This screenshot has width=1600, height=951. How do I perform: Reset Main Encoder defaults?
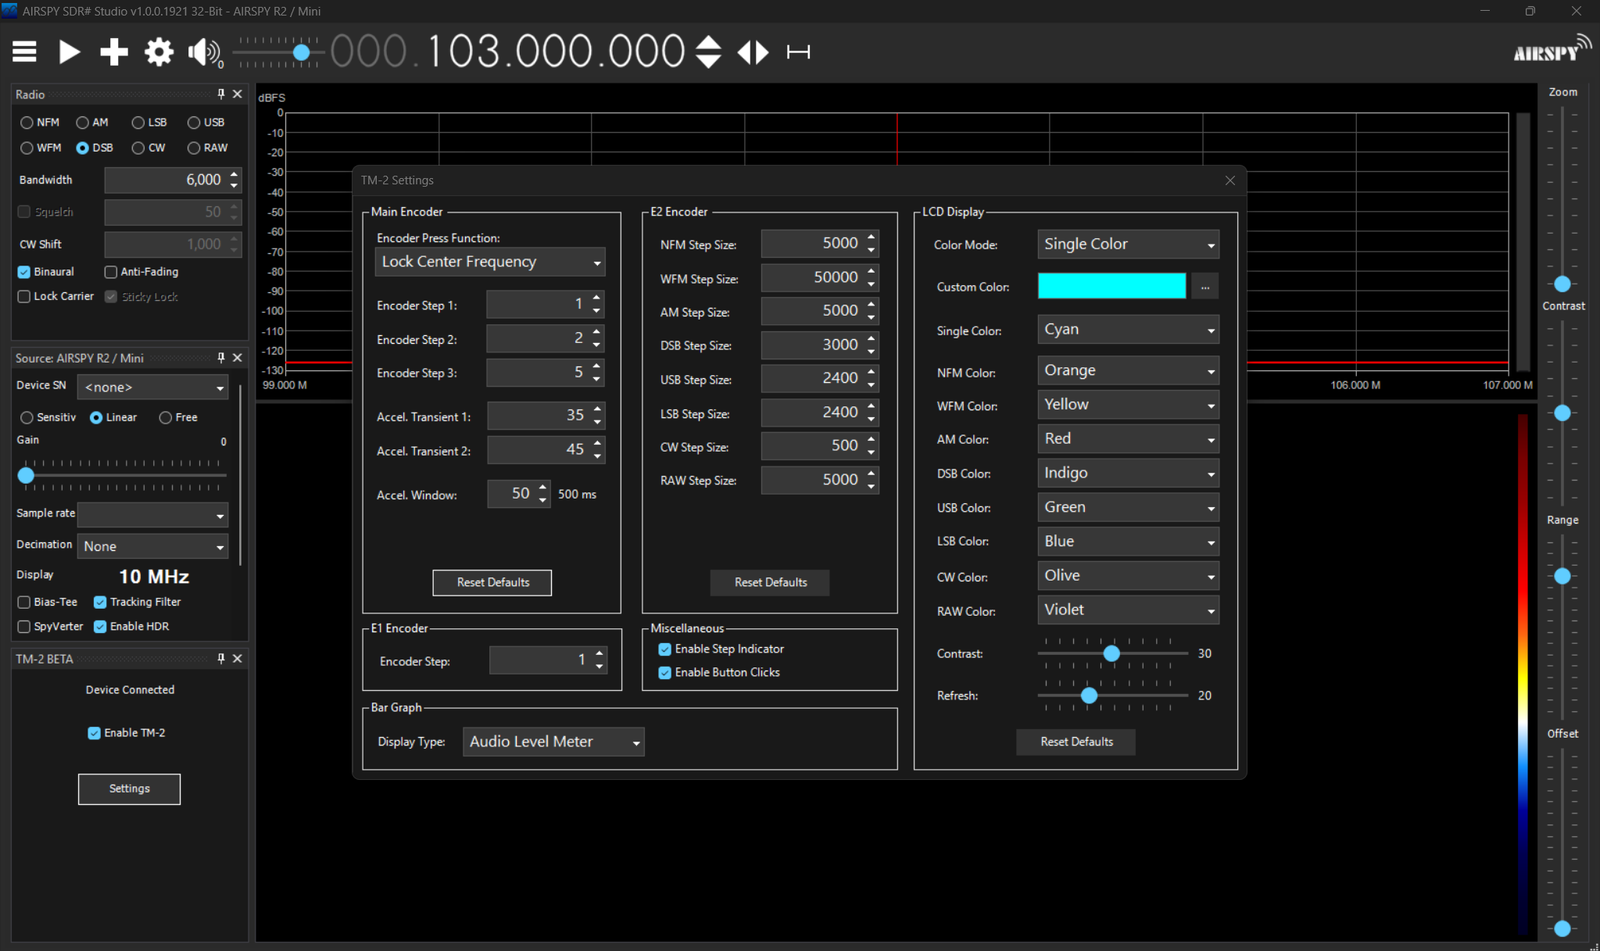(492, 582)
